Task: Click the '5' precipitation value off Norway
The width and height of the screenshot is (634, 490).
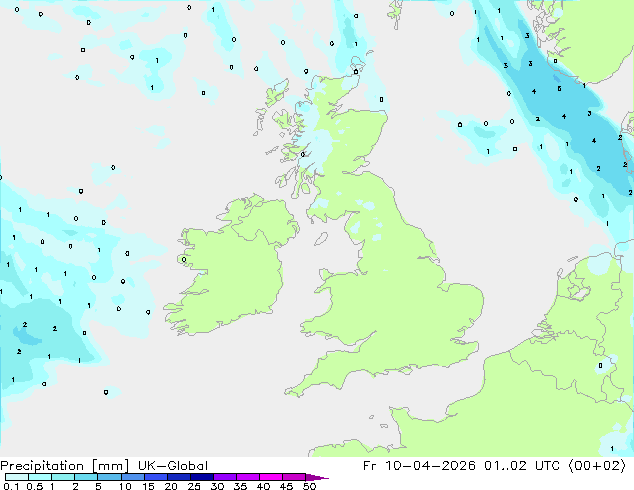Action: click(x=559, y=88)
